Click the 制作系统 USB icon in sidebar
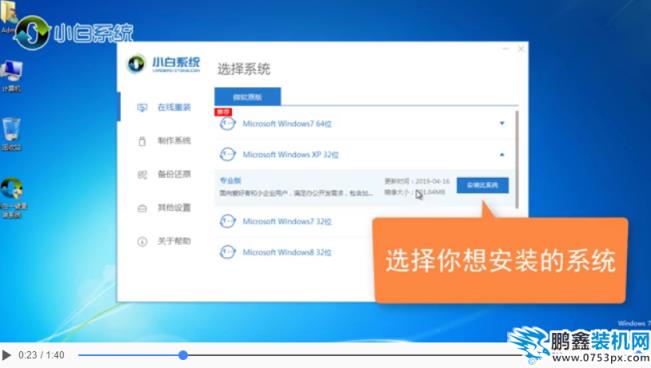This screenshot has width=651, height=368. point(142,141)
